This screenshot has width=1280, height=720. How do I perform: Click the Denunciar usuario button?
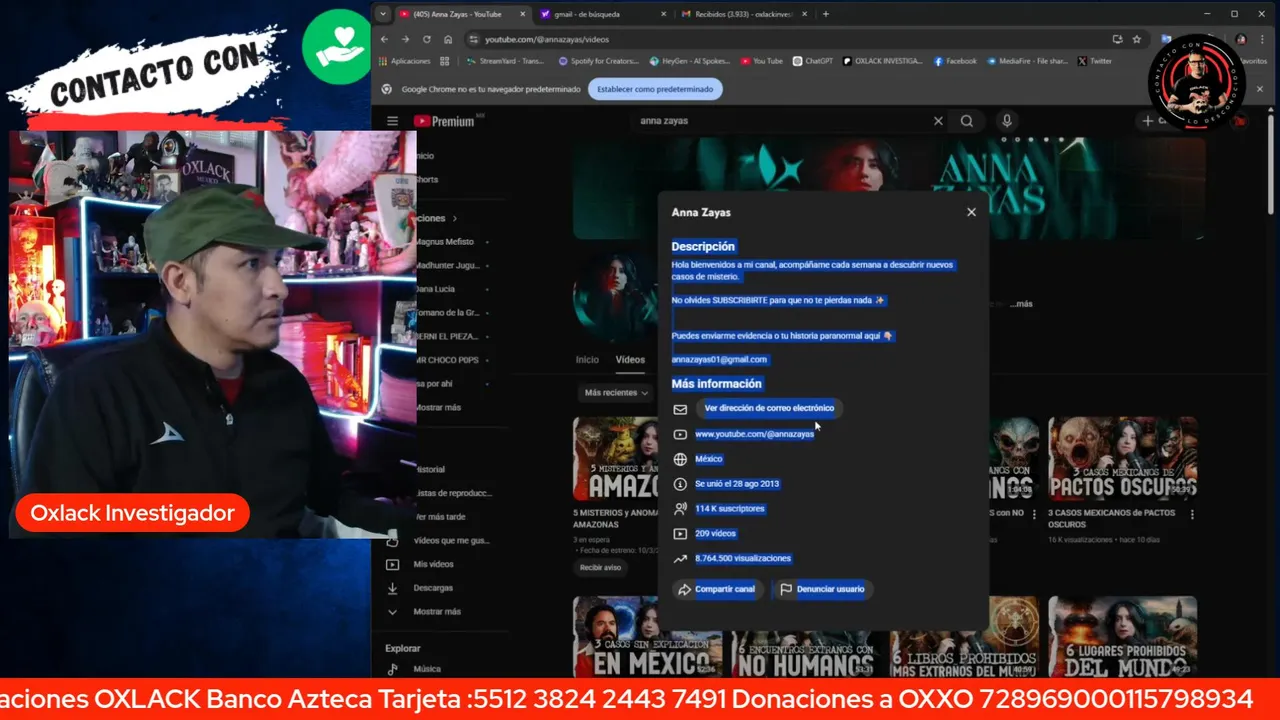(x=822, y=589)
